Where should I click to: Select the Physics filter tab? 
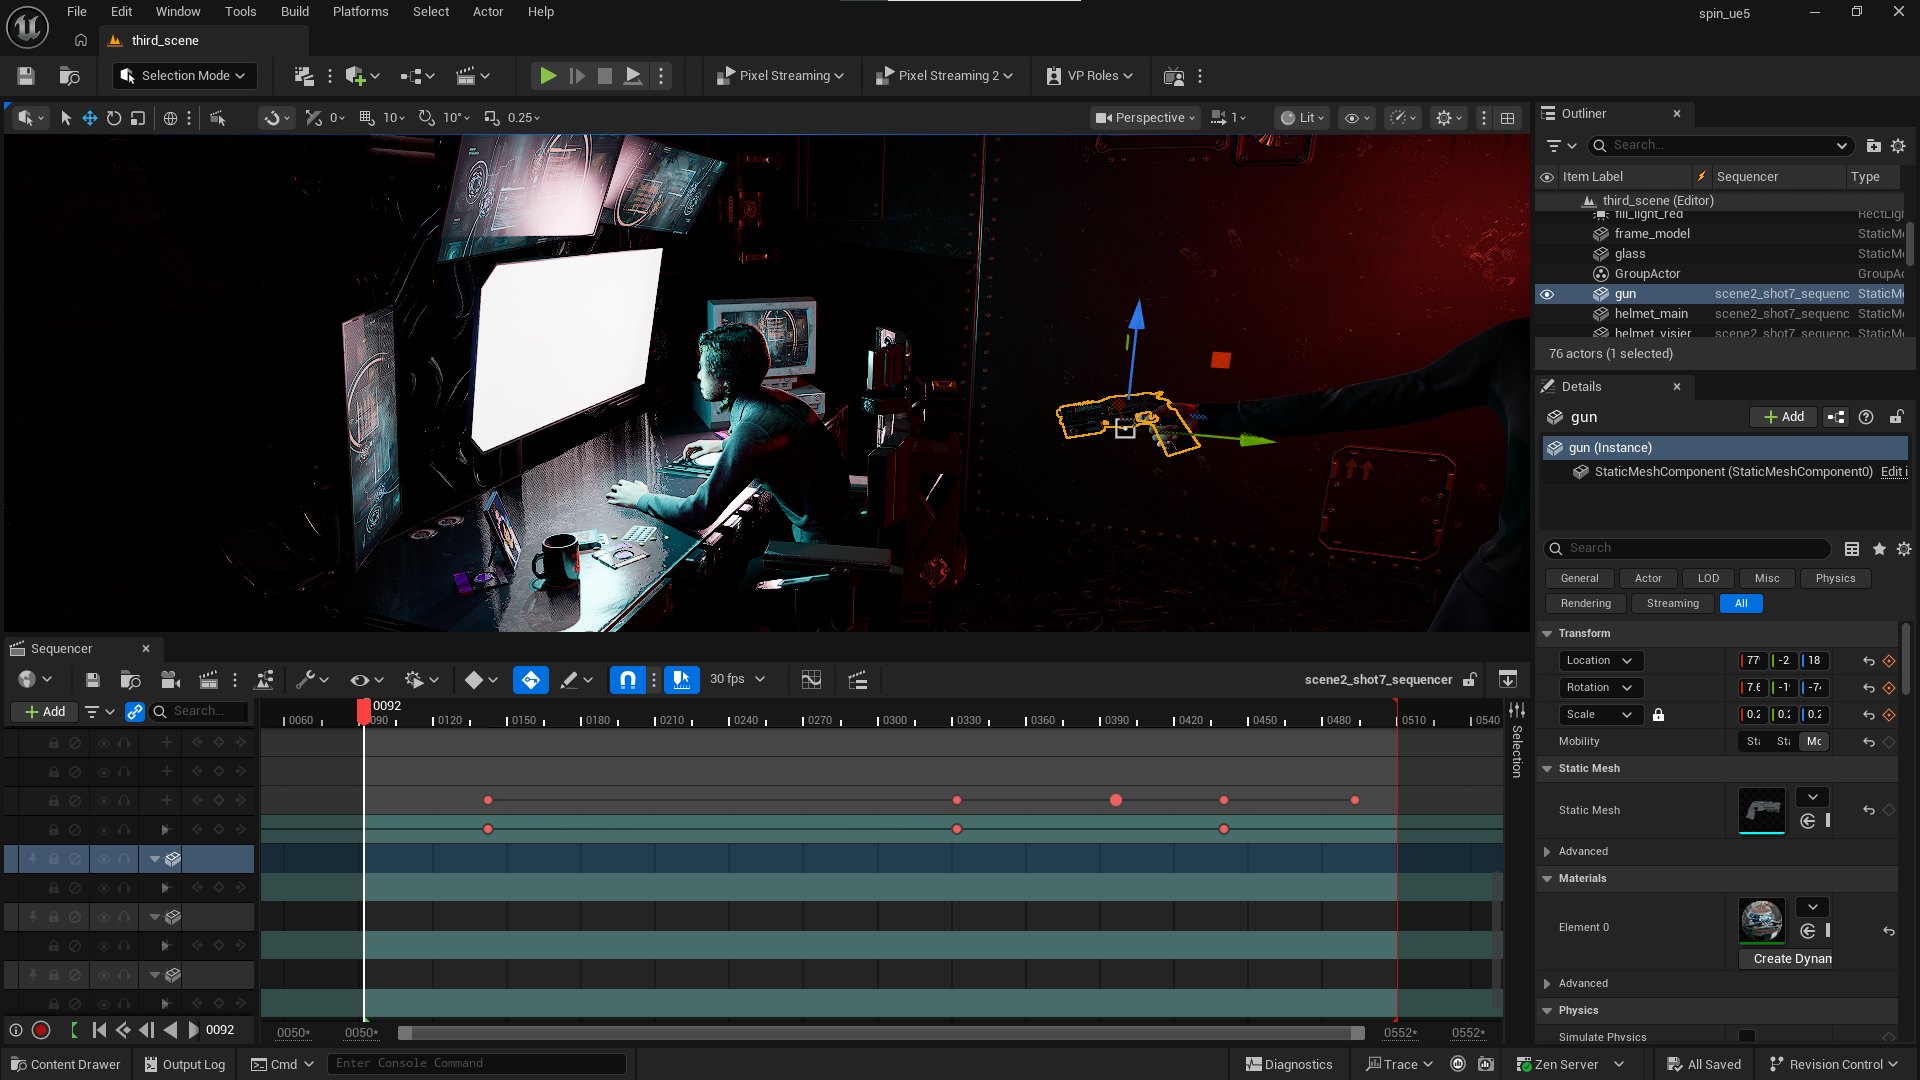[1835, 579]
